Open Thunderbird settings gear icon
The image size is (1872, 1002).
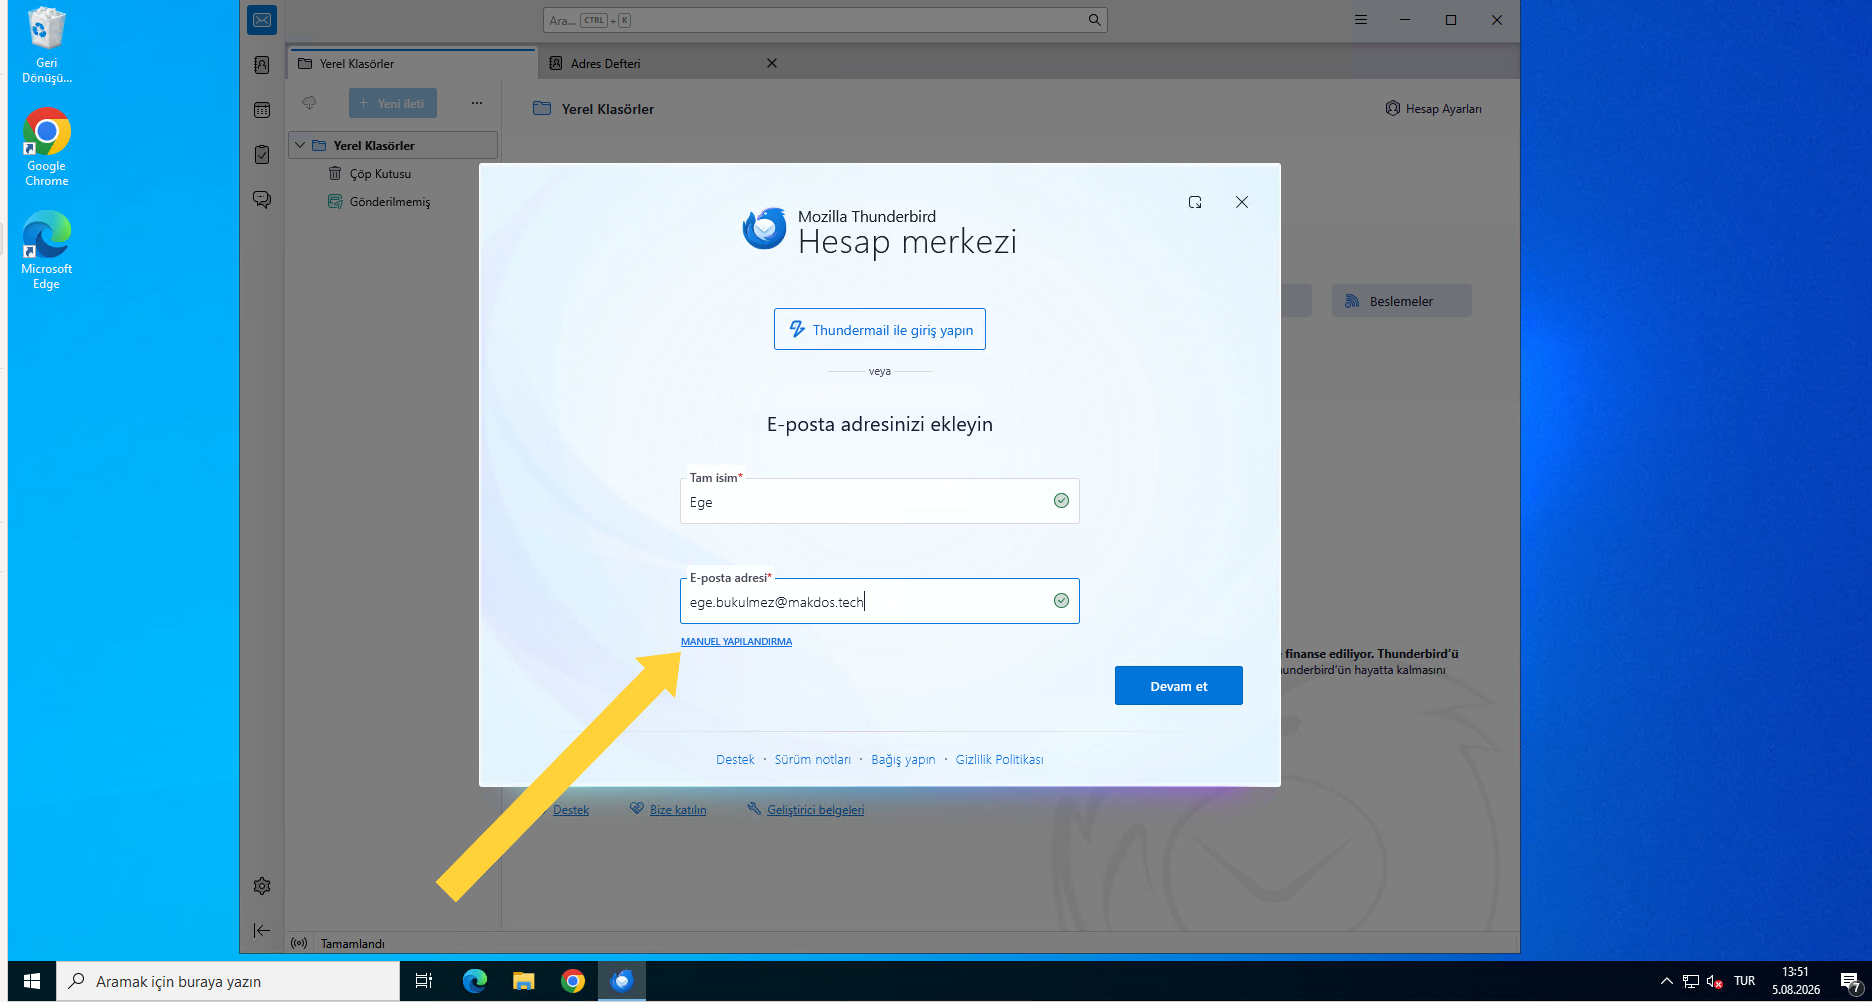tap(262, 886)
